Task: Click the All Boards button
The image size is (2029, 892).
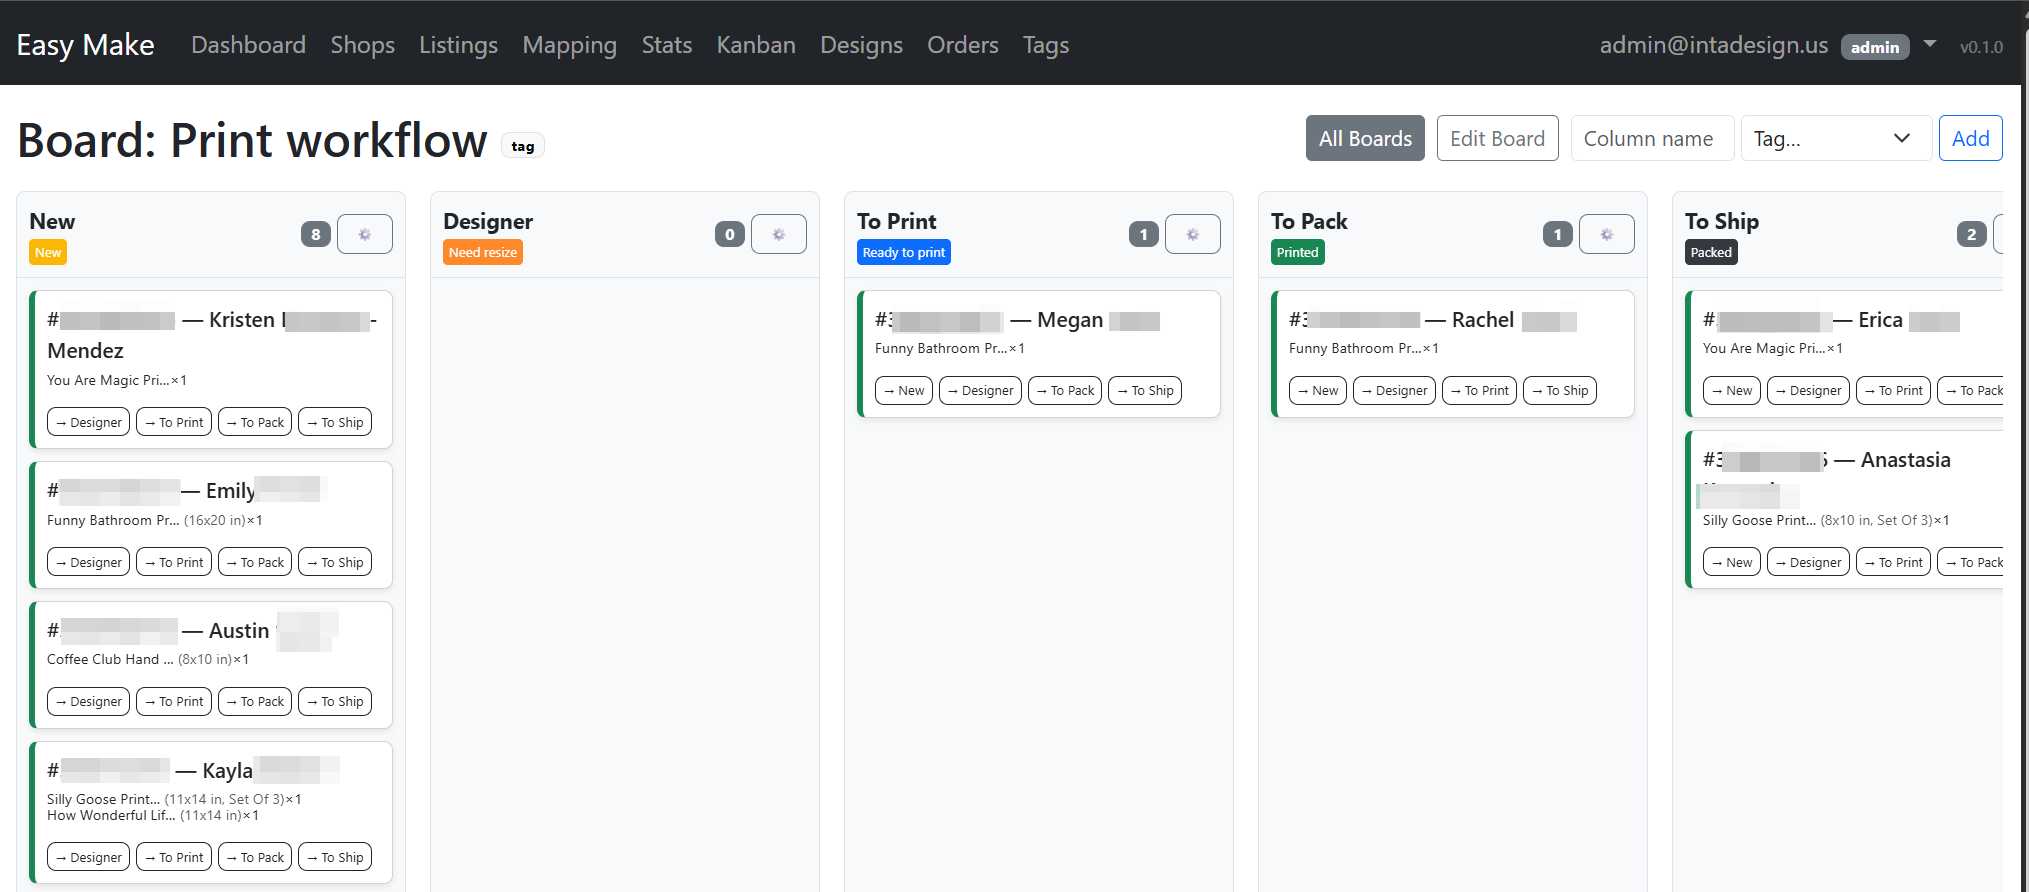Action: (1364, 139)
